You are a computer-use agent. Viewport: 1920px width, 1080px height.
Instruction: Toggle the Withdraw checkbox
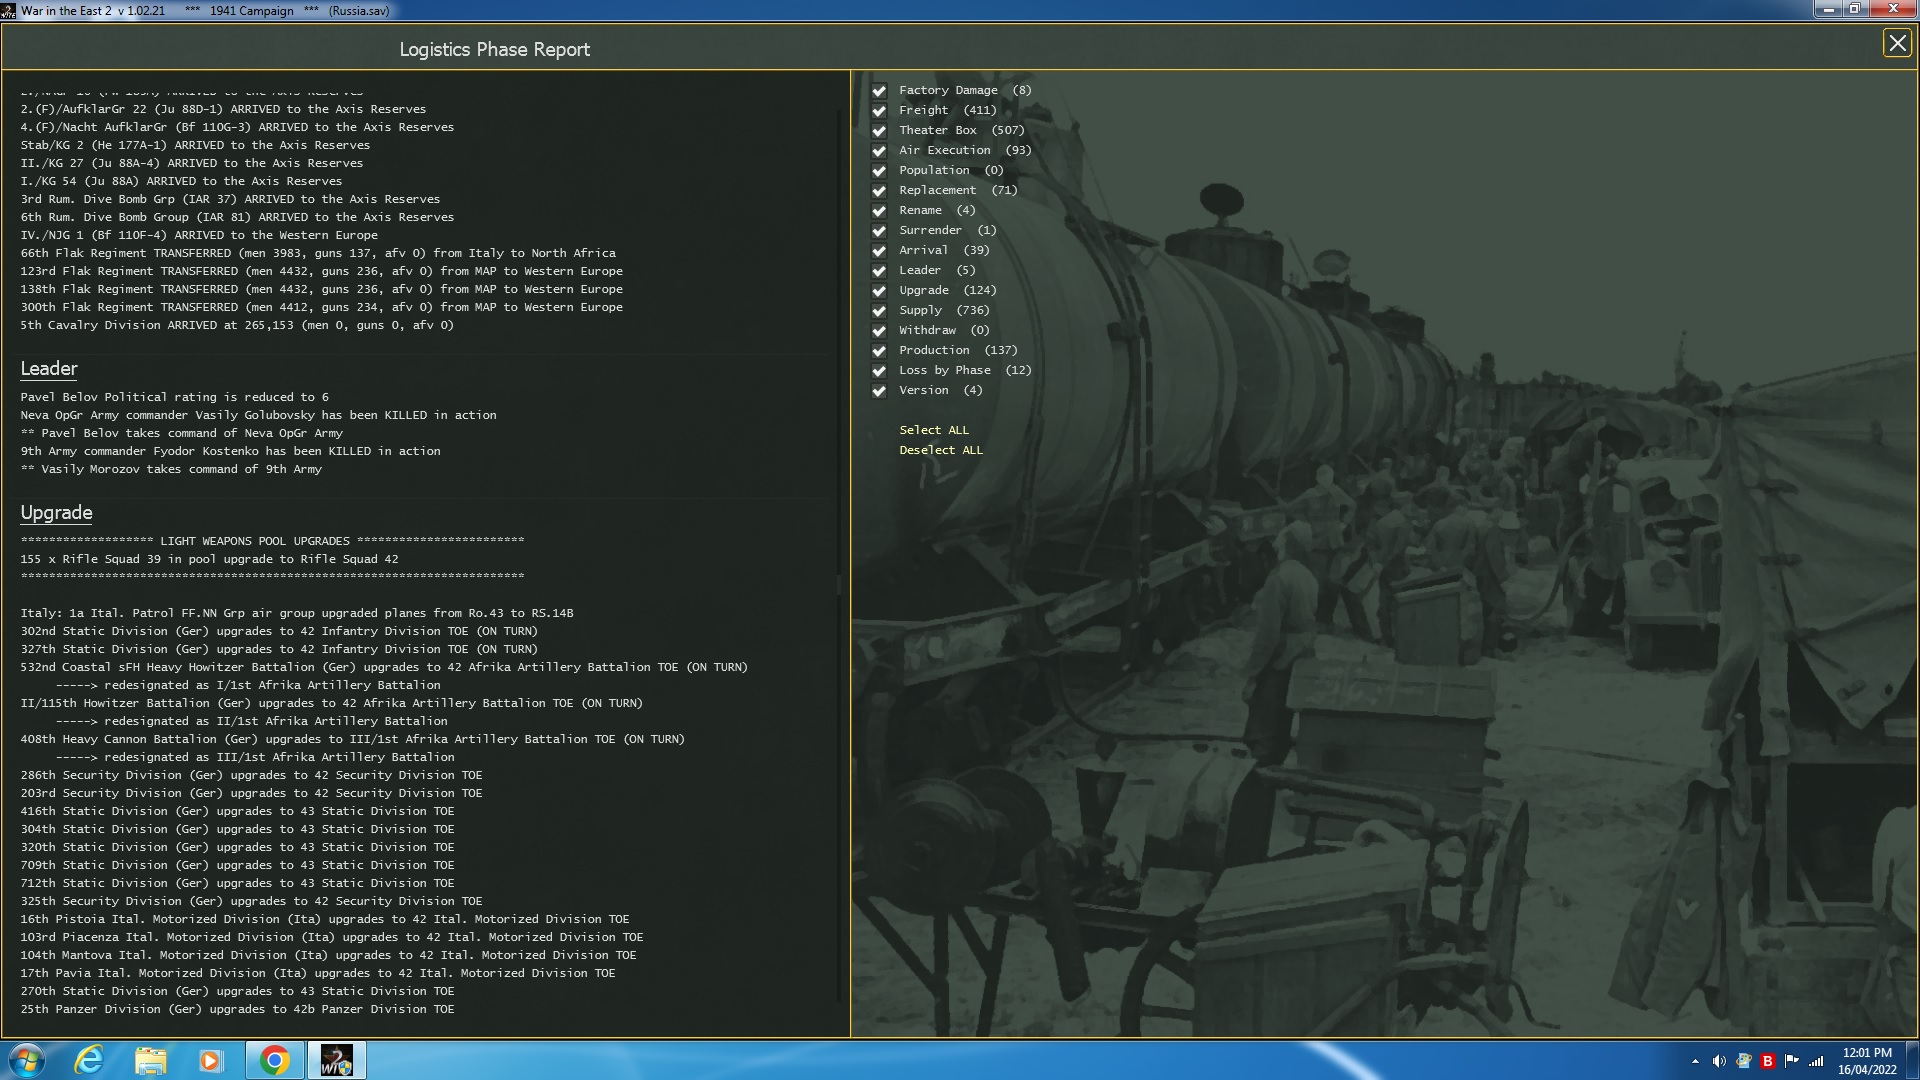pos(879,331)
